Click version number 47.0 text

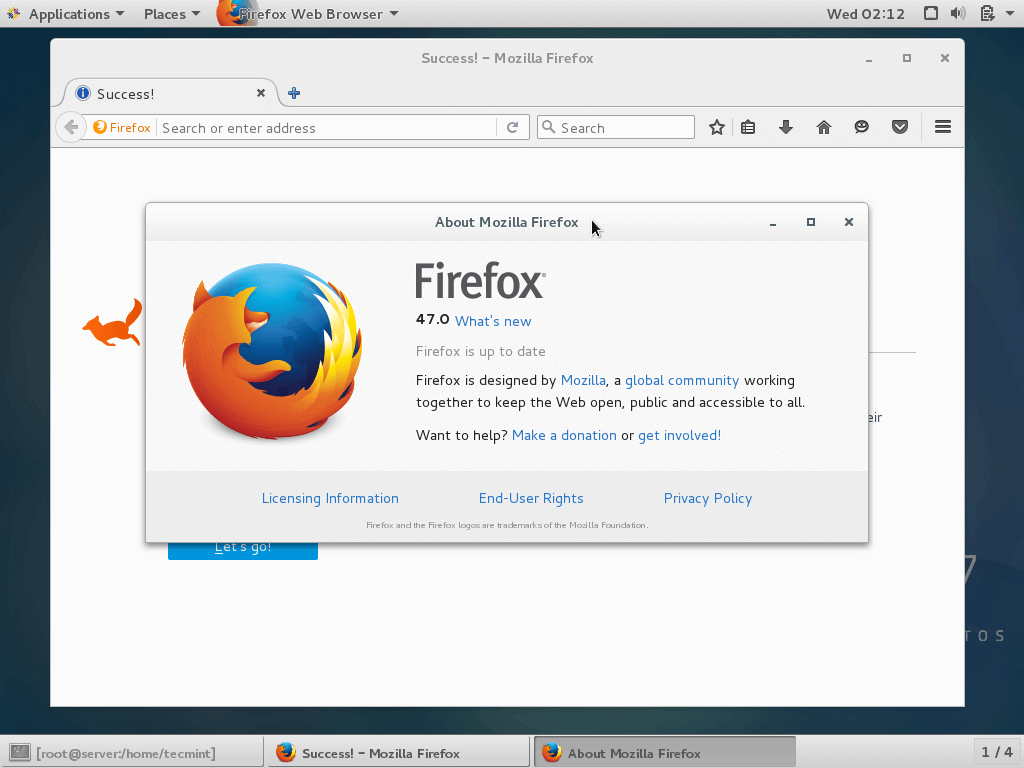pos(432,319)
